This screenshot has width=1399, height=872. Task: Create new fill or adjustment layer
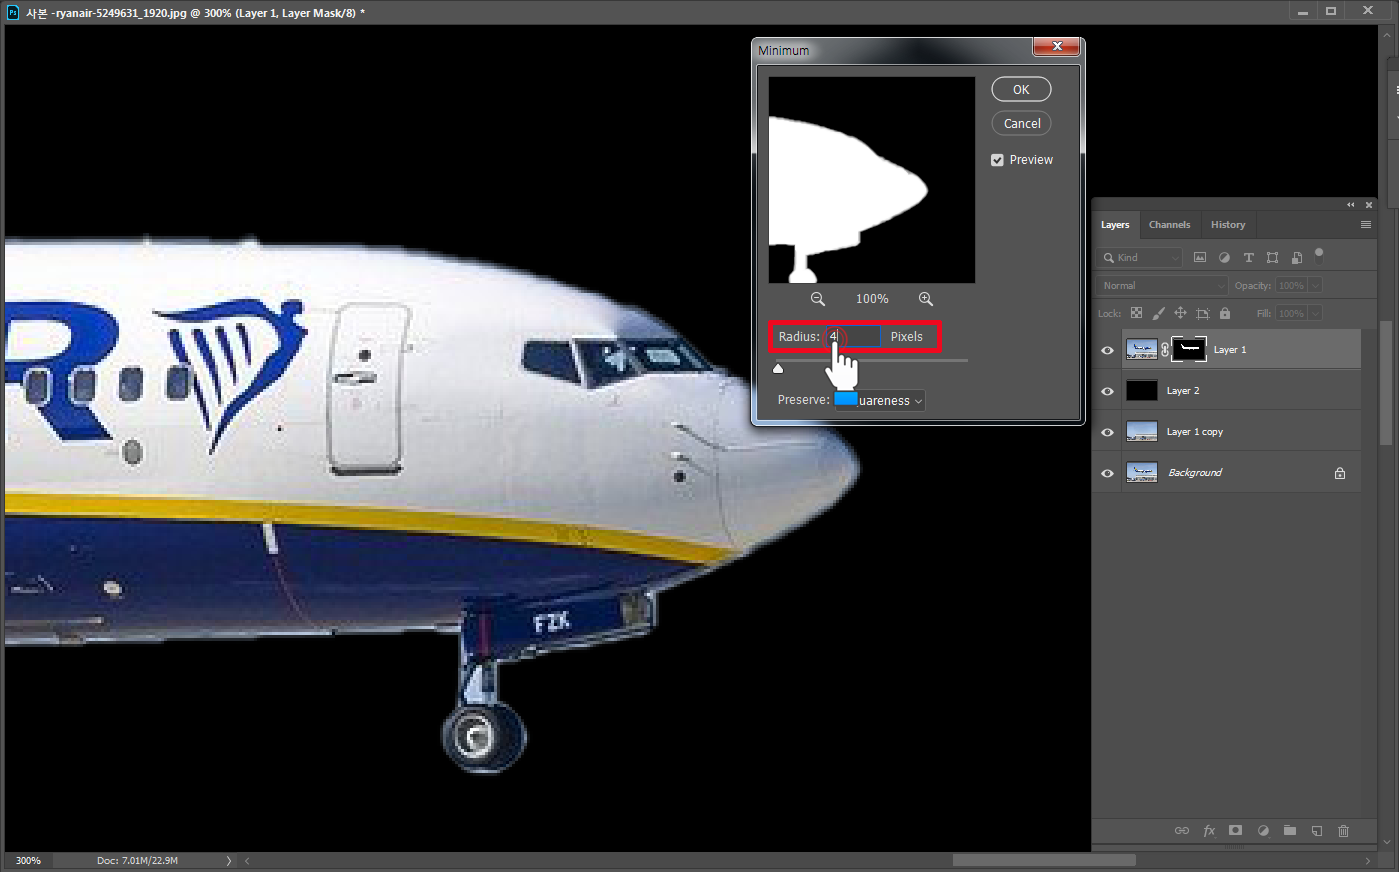[x=1263, y=831]
